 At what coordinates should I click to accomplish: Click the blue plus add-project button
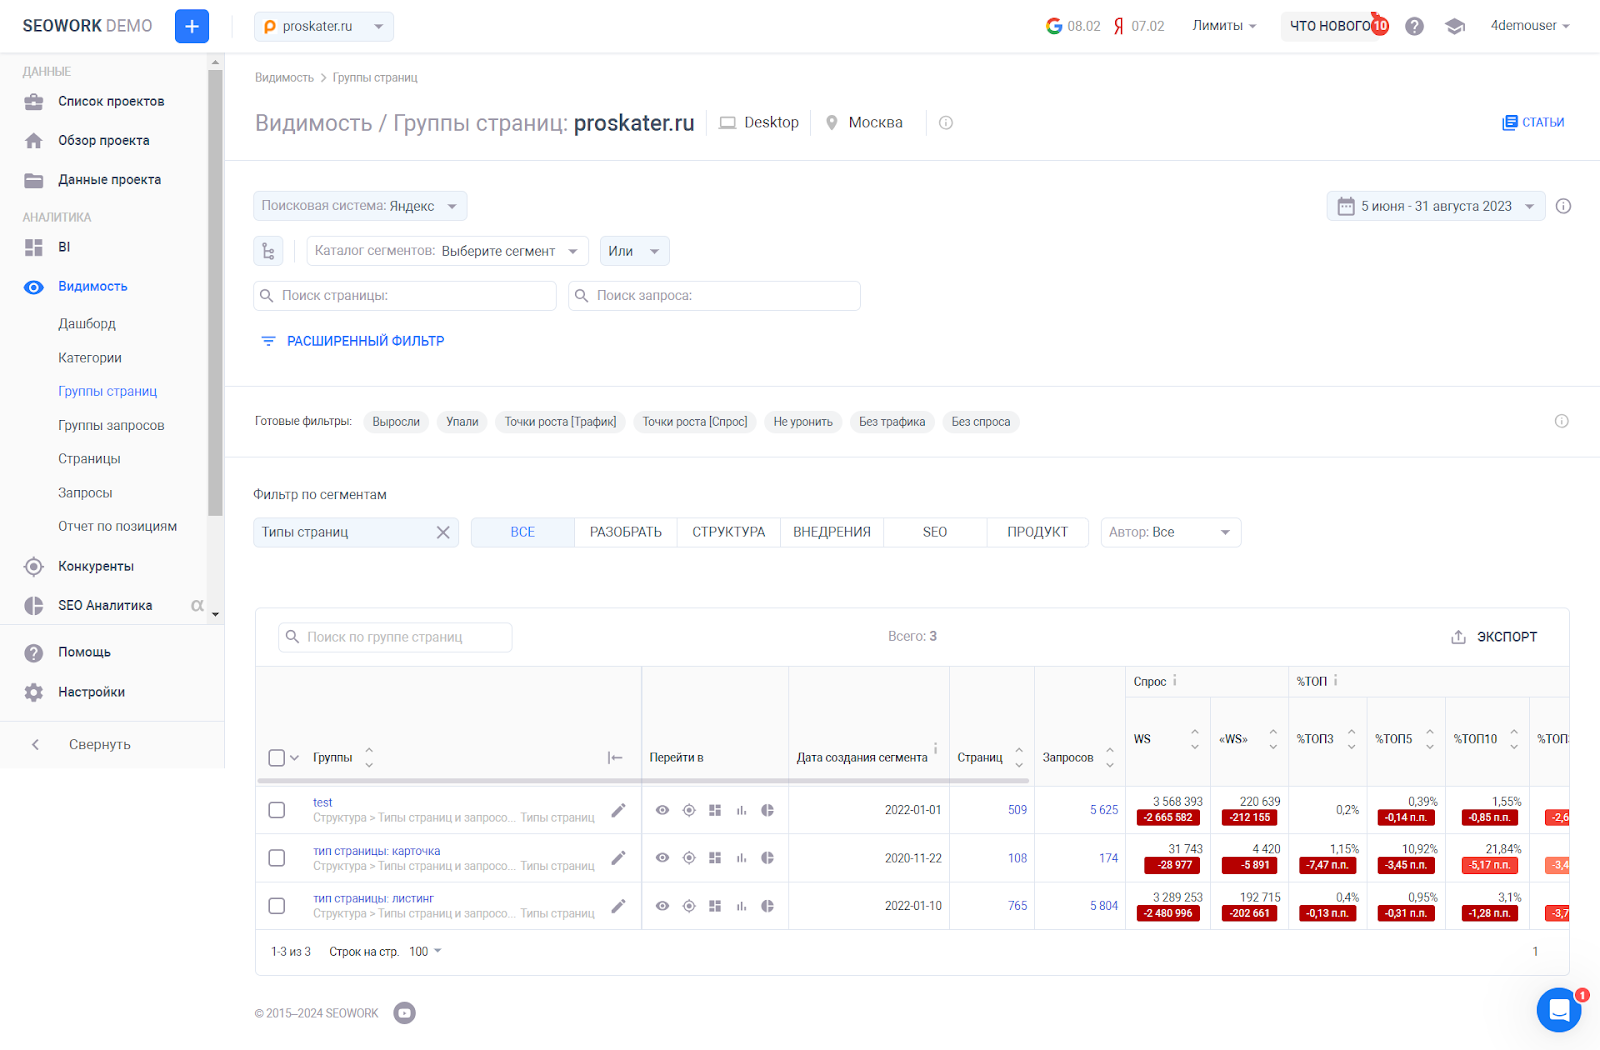[x=191, y=26]
